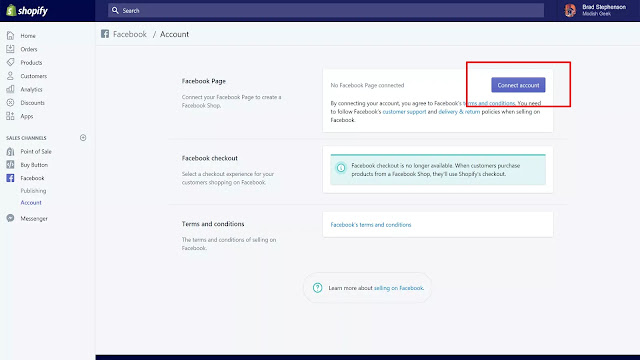Open Publishing under Facebook
Viewport: 640px width, 360px height.
tap(33, 191)
